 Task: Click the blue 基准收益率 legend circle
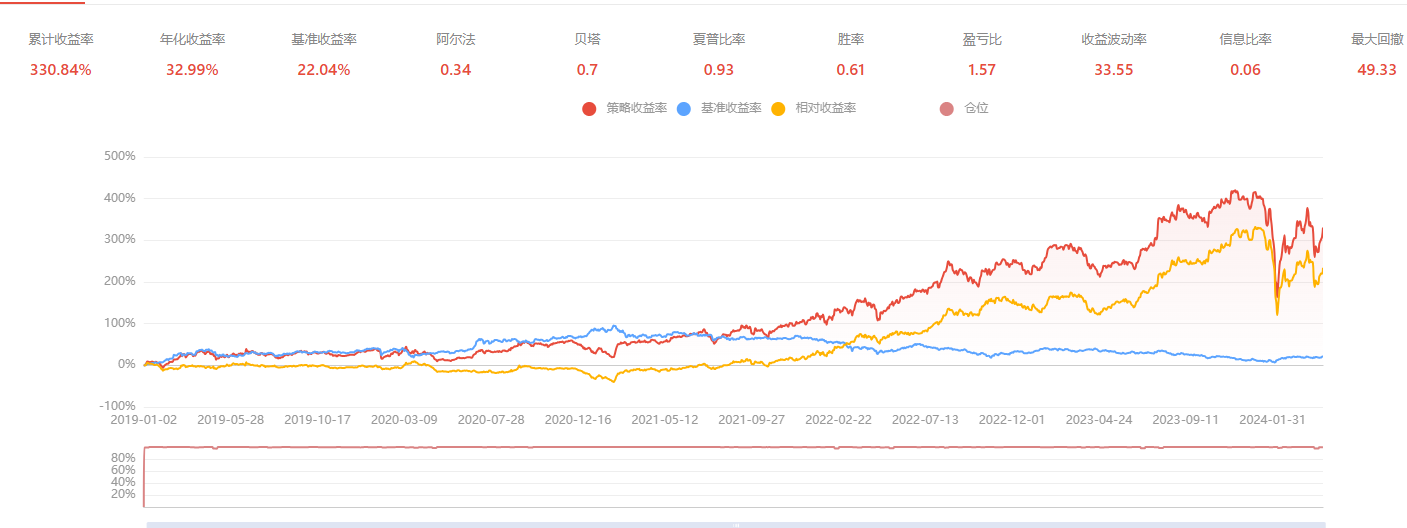click(x=684, y=108)
